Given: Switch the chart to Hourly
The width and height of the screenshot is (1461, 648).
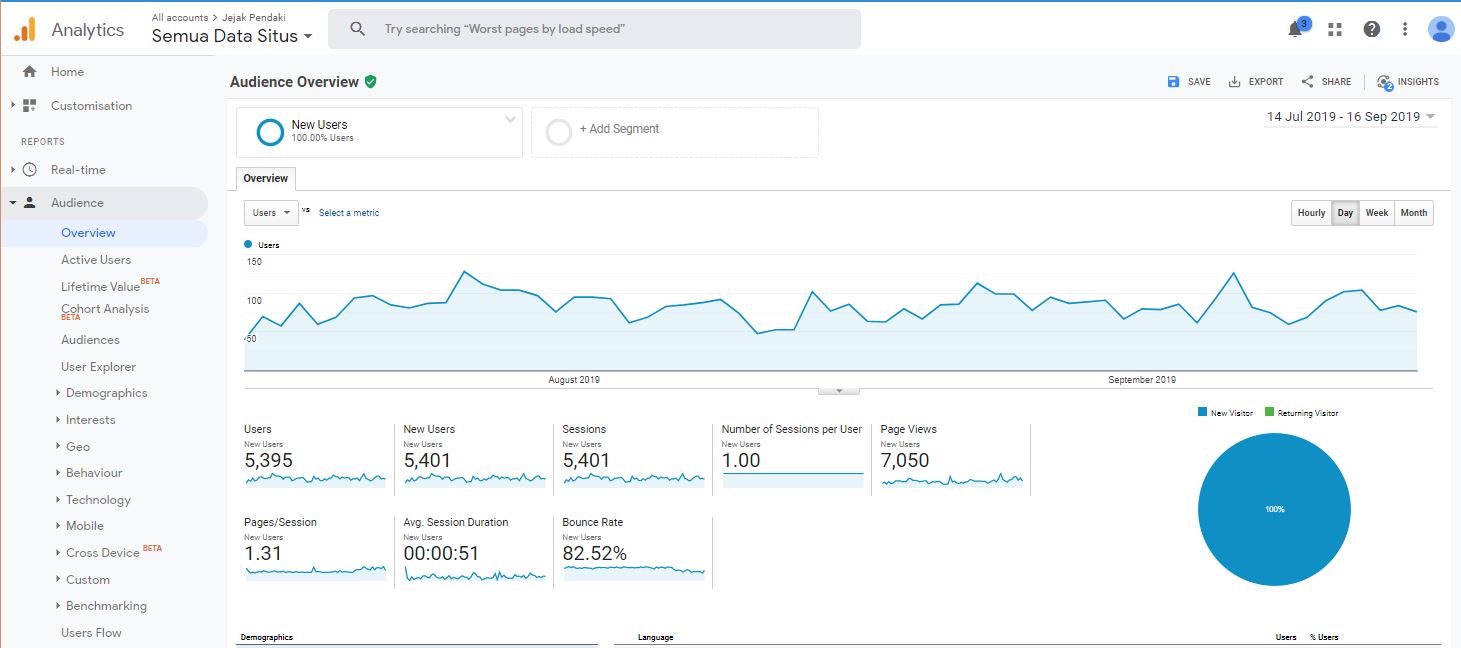Looking at the screenshot, I should pyautogui.click(x=1311, y=213).
